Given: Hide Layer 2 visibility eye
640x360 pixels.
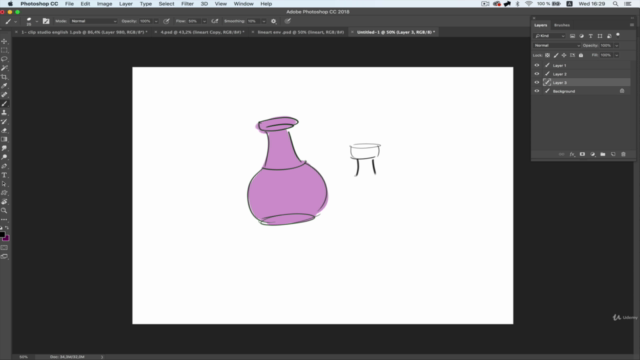Looking at the screenshot, I should pyautogui.click(x=537, y=74).
